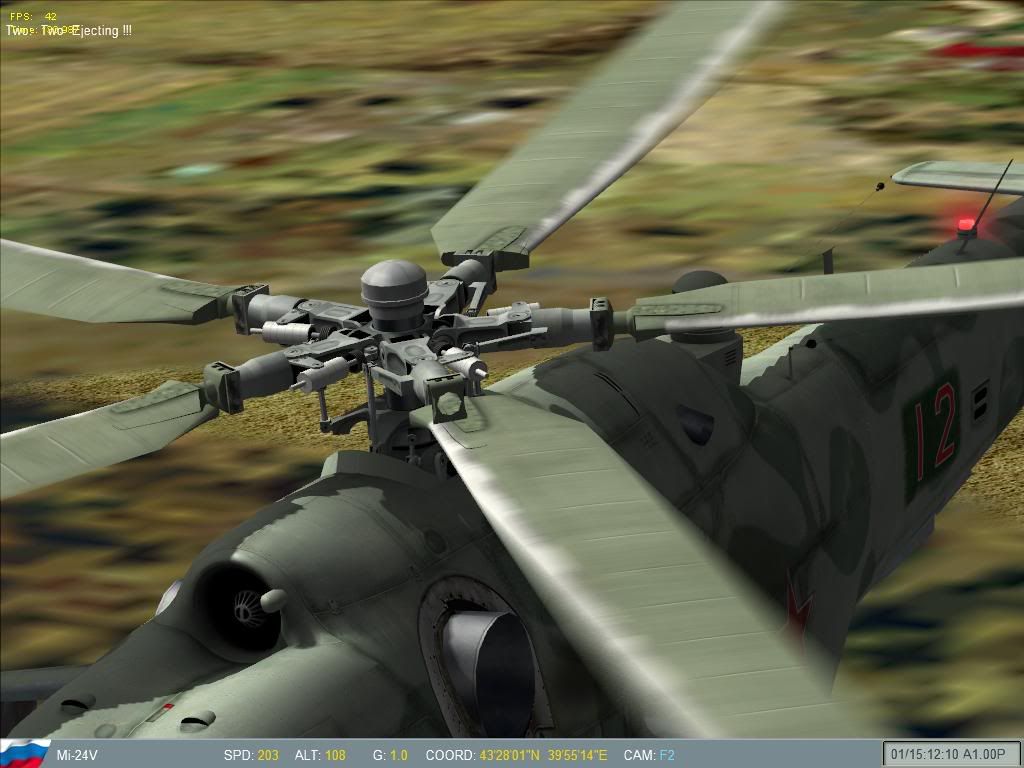
Task: Click the SPD 203 speed readout
Action: pyautogui.click(x=251, y=756)
